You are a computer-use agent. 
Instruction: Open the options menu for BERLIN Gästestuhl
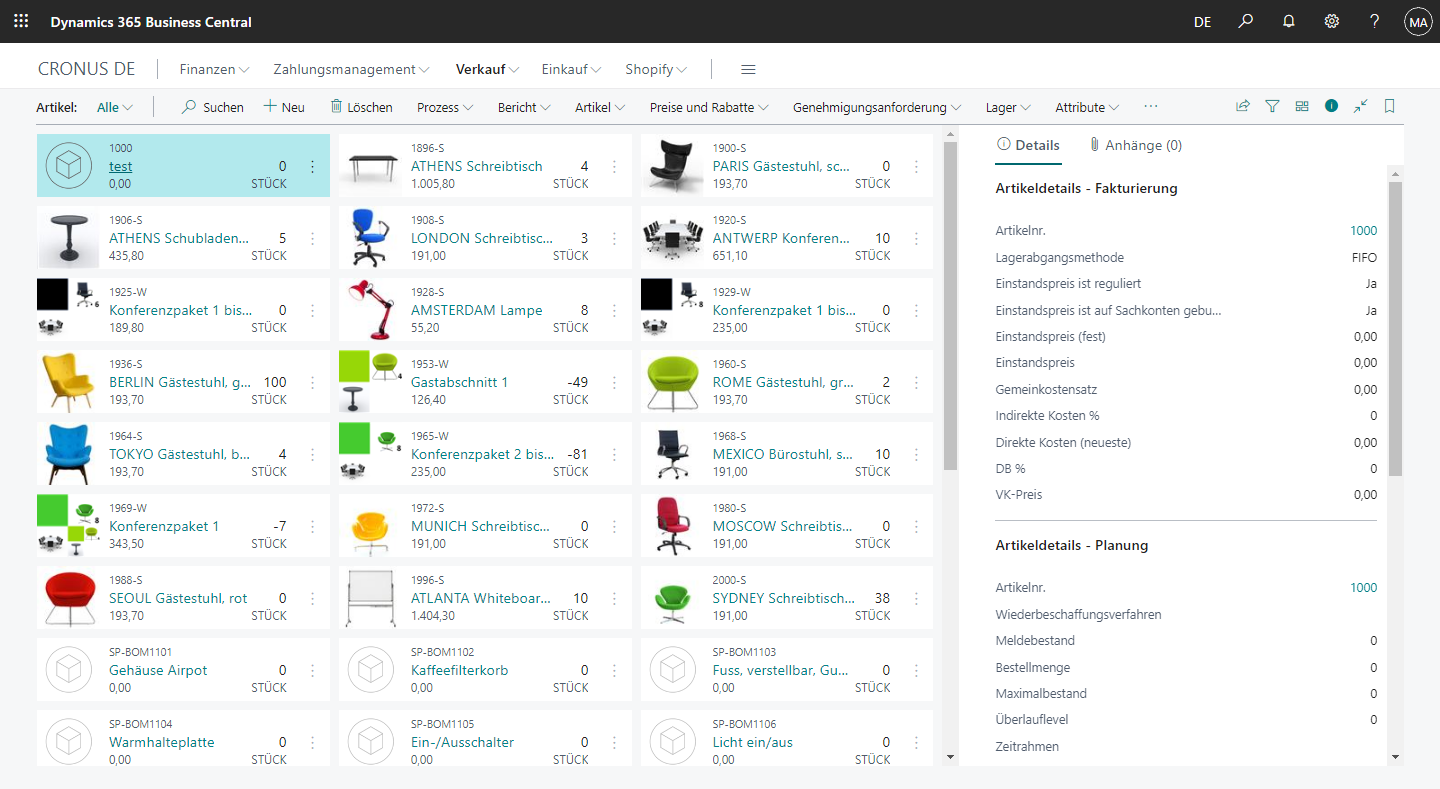point(312,383)
